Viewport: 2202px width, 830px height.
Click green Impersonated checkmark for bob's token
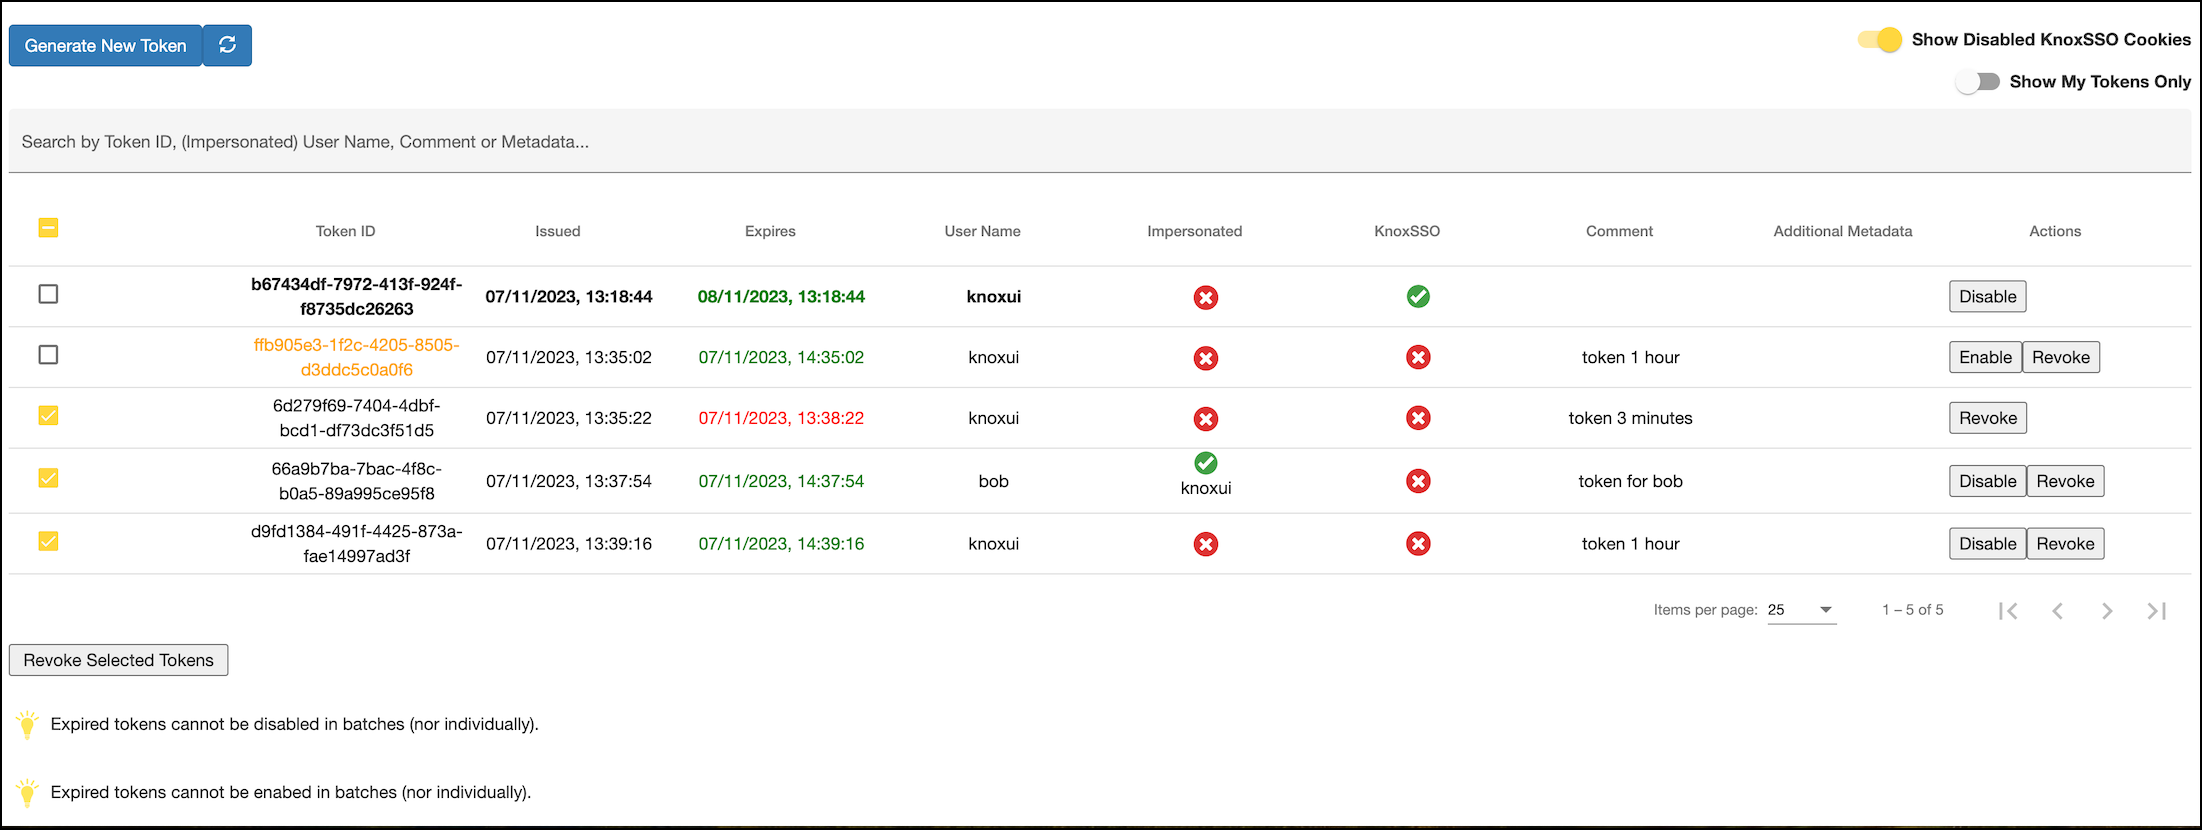pos(1205,463)
